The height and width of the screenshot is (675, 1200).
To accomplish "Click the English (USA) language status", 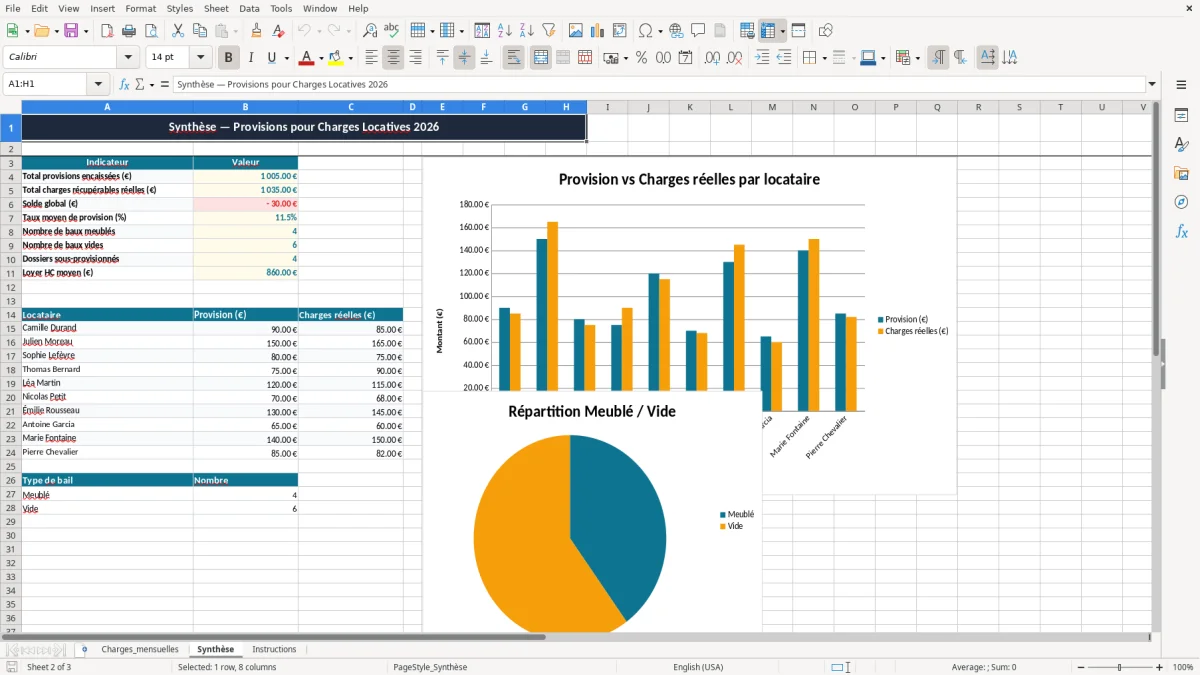I will pyautogui.click(x=698, y=667).
